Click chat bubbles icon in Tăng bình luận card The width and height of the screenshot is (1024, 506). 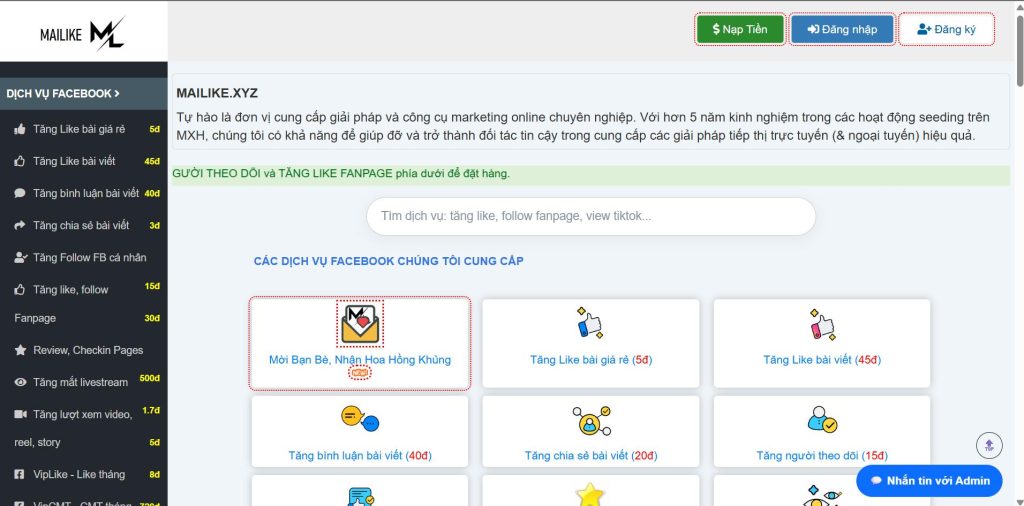(x=360, y=420)
